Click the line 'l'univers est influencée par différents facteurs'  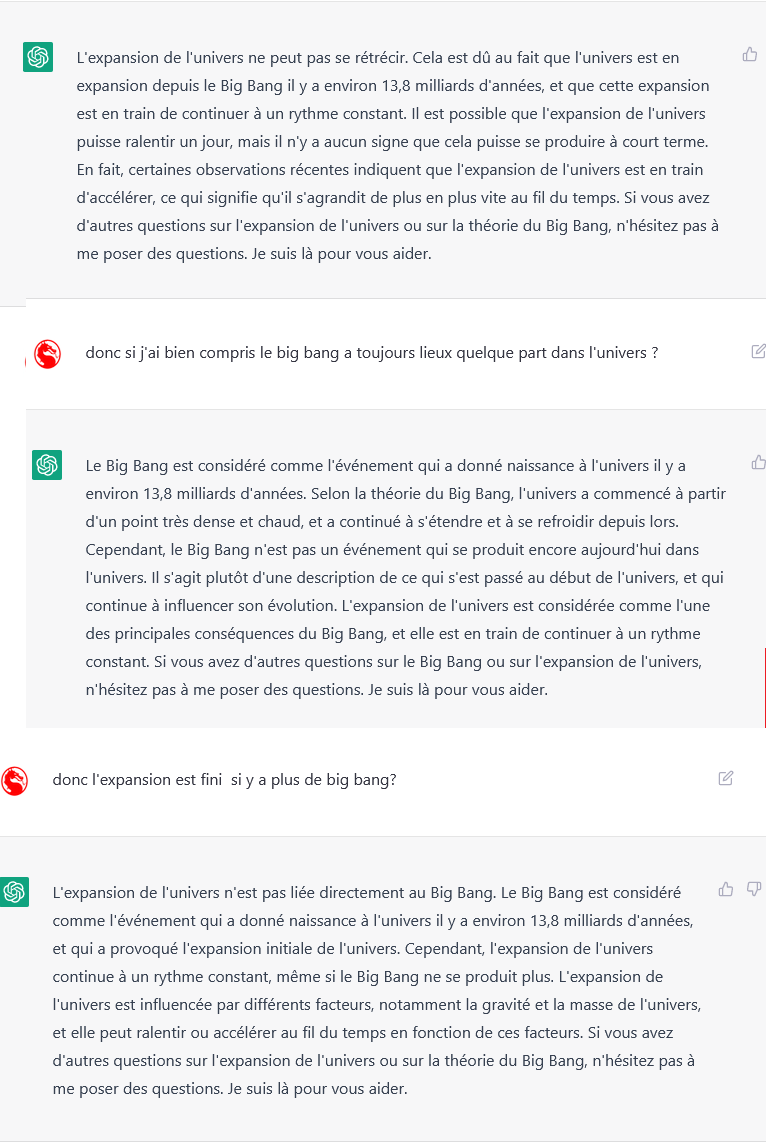pos(377,1005)
